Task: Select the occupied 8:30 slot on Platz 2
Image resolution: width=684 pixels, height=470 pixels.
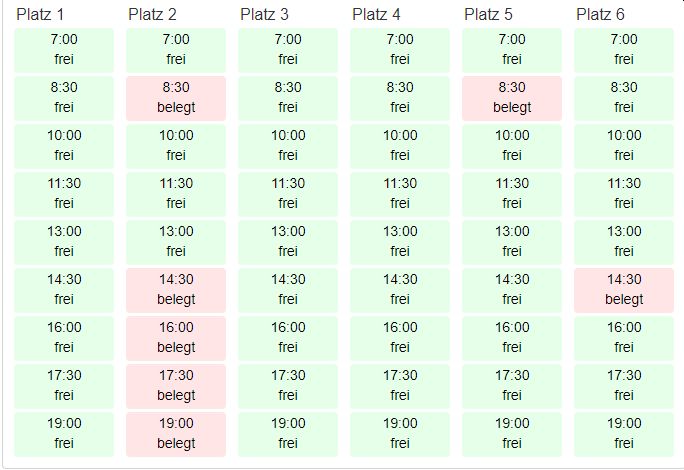Action: pos(176,98)
